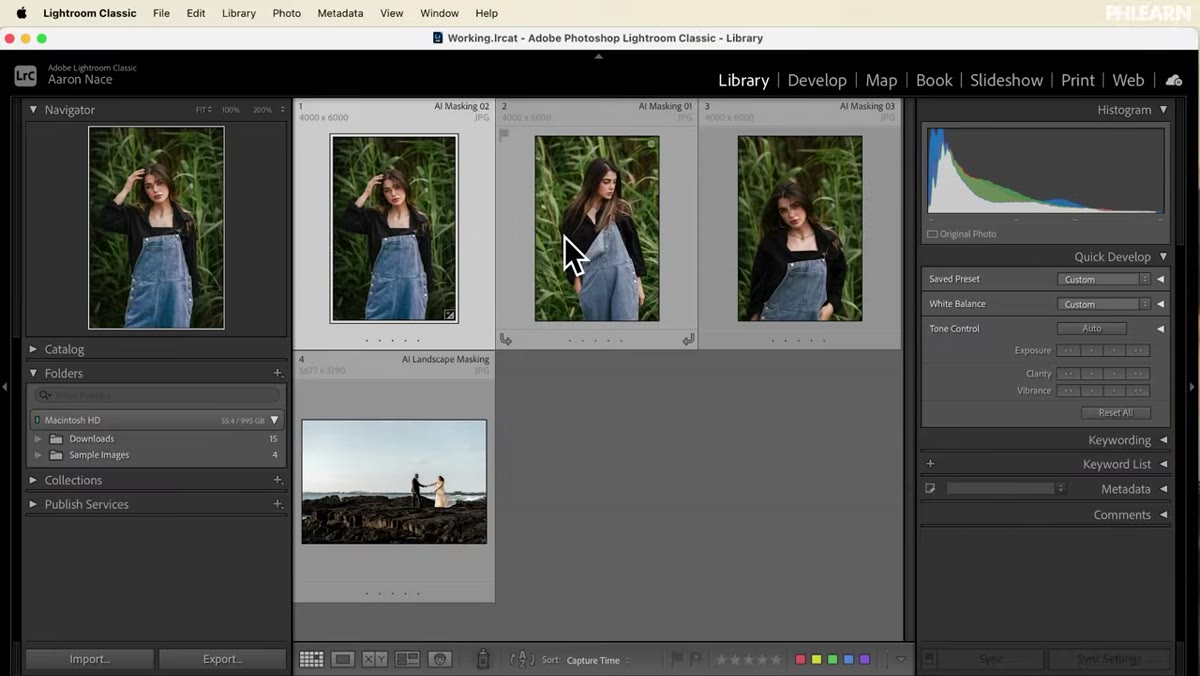Expand the Catalog panel
This screenshot has width=1200, height=676.
click(33, 349)
